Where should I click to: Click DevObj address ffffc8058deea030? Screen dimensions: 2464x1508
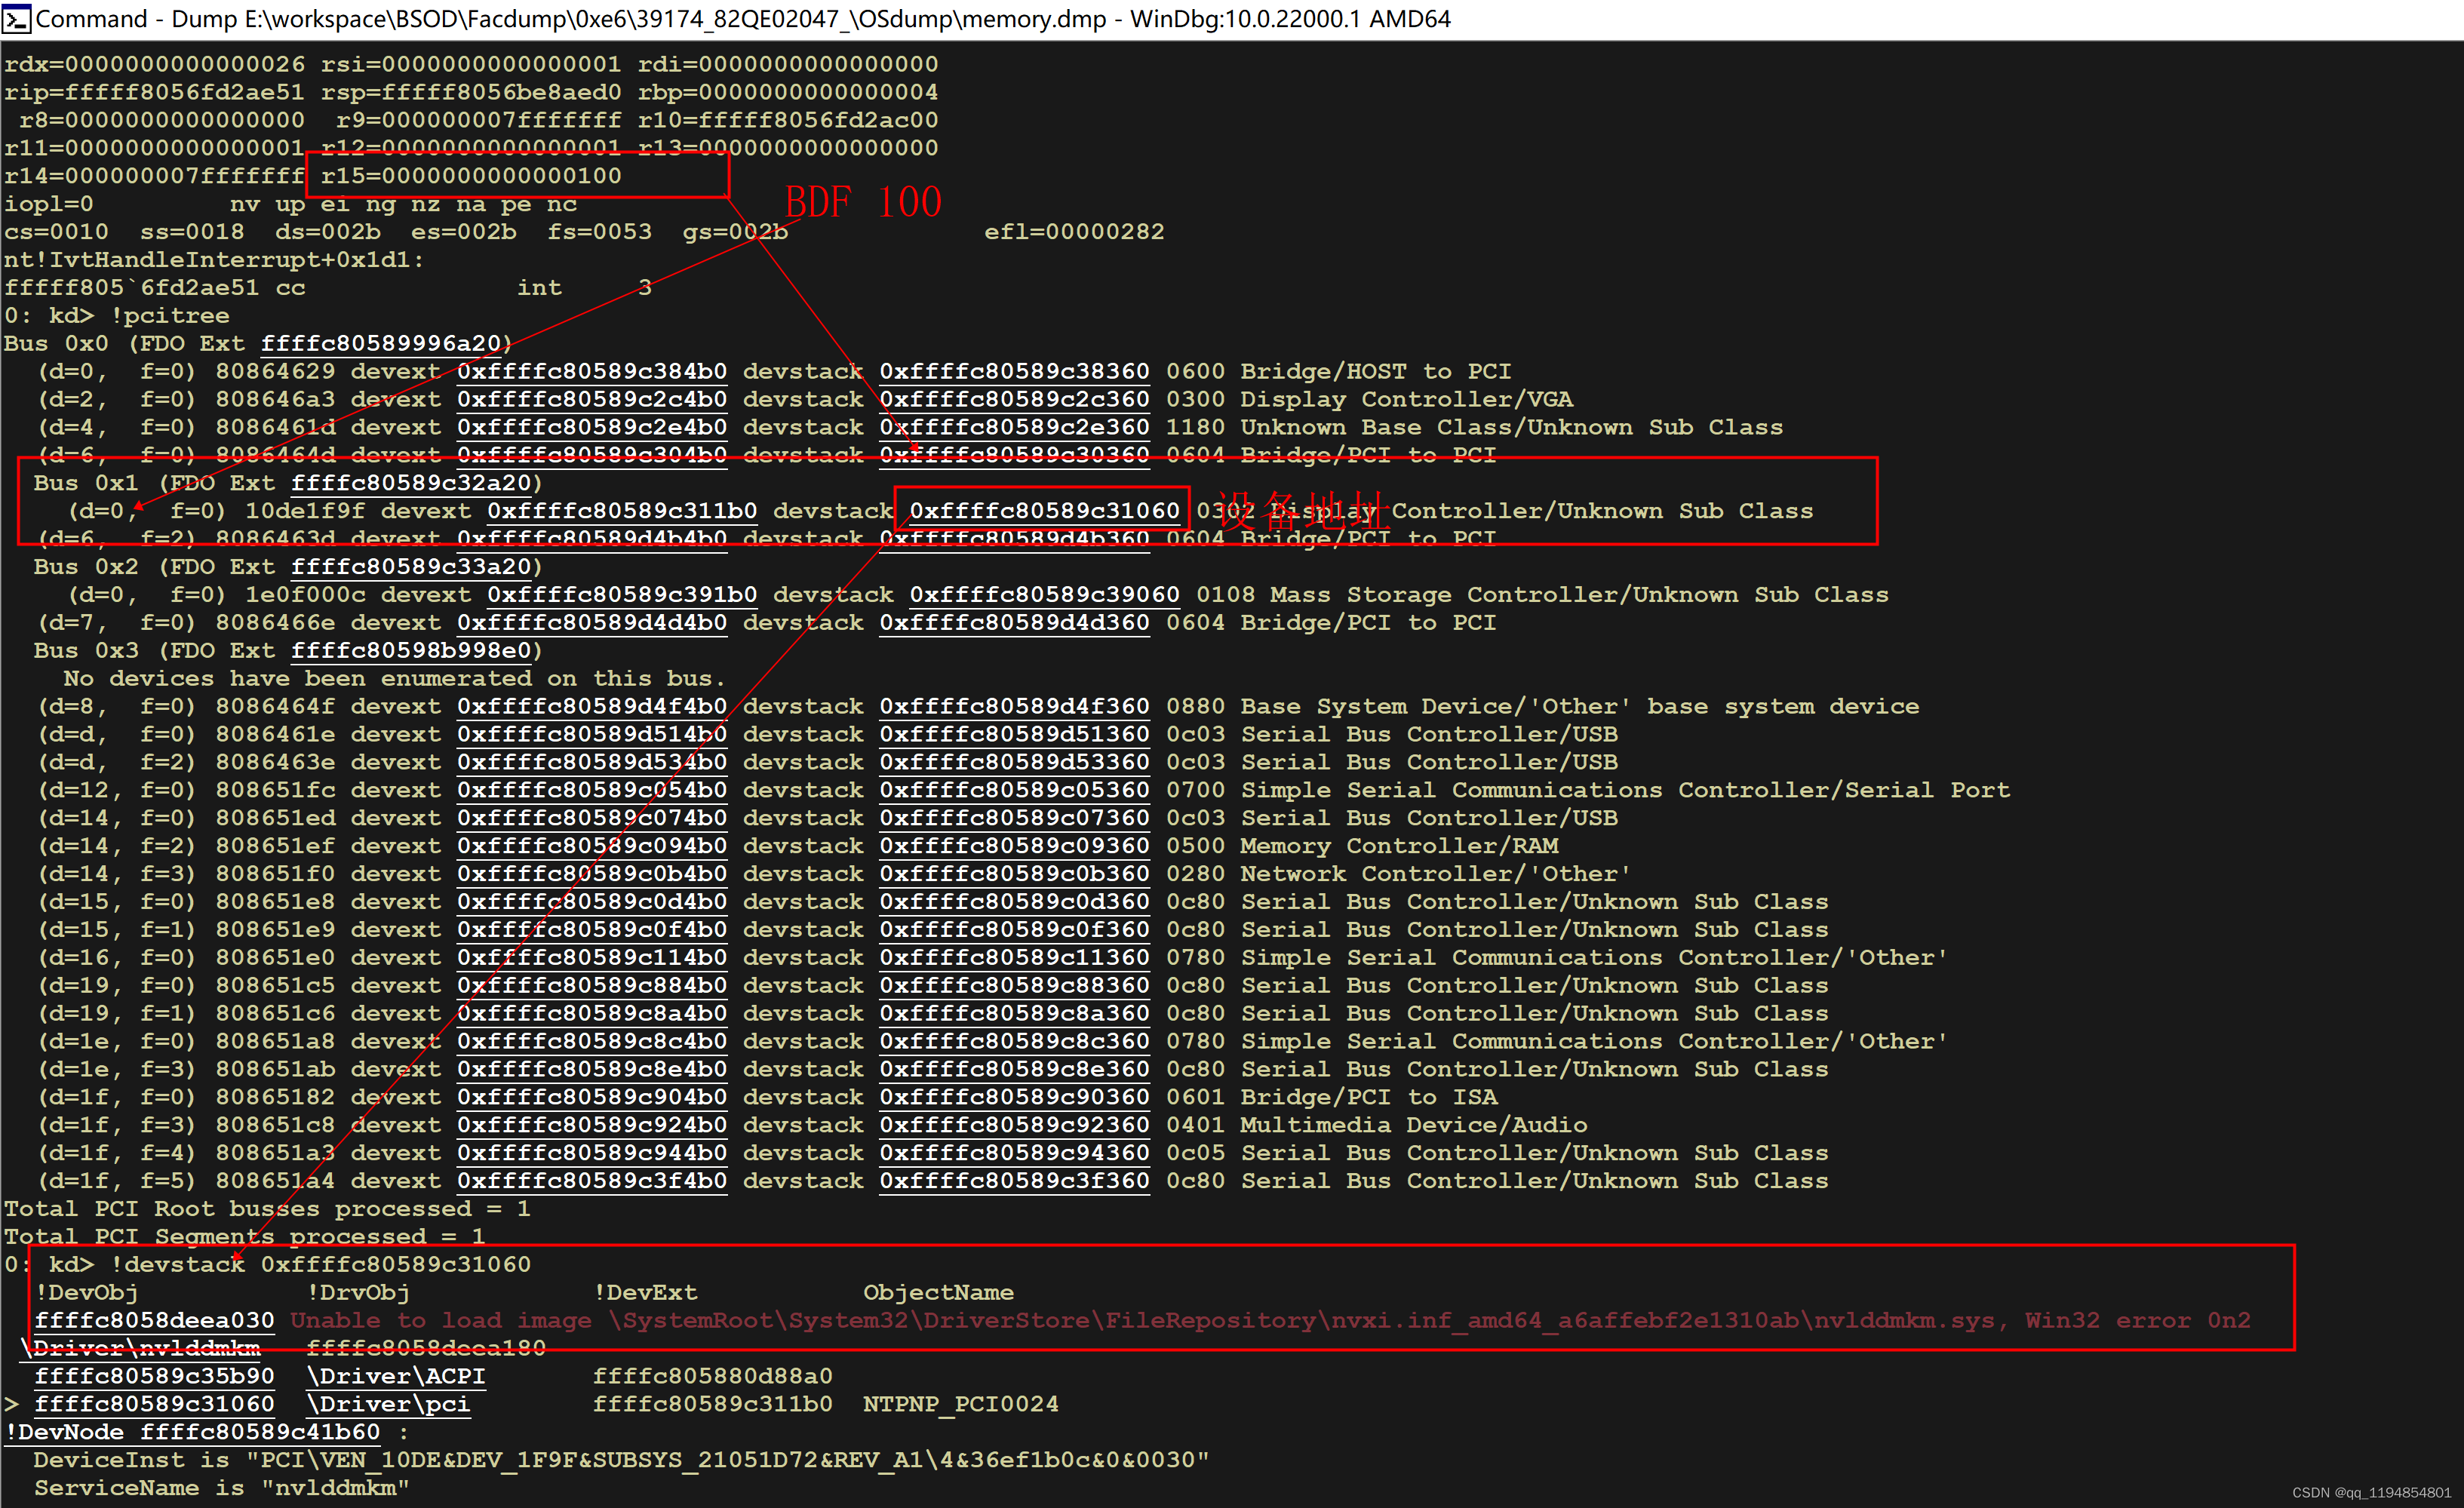point(155,1320)
